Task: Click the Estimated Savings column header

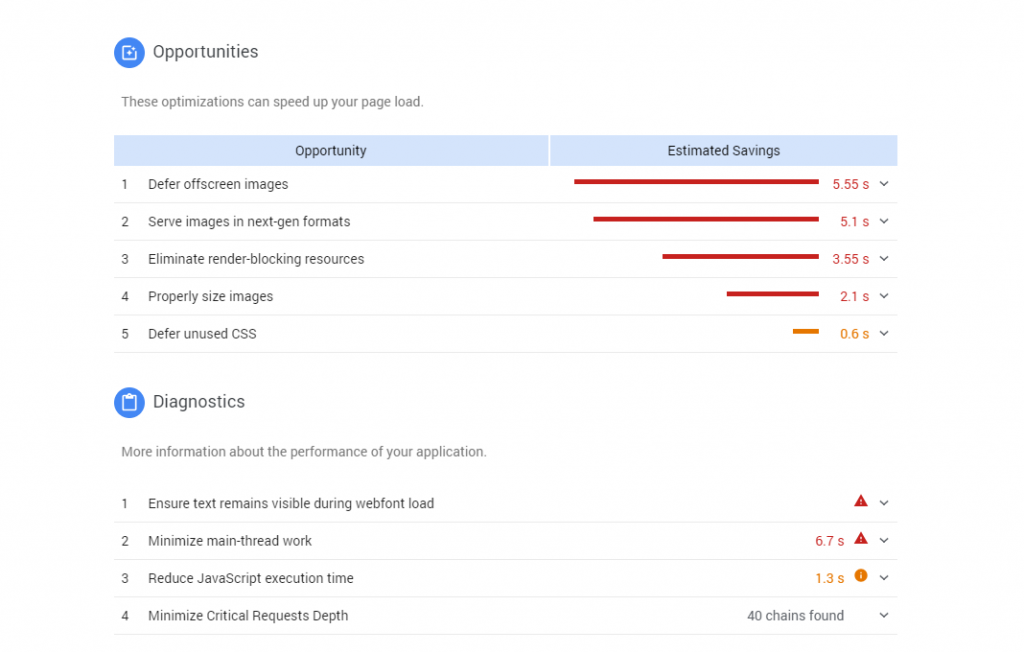Action: click(x=723, y=150)
